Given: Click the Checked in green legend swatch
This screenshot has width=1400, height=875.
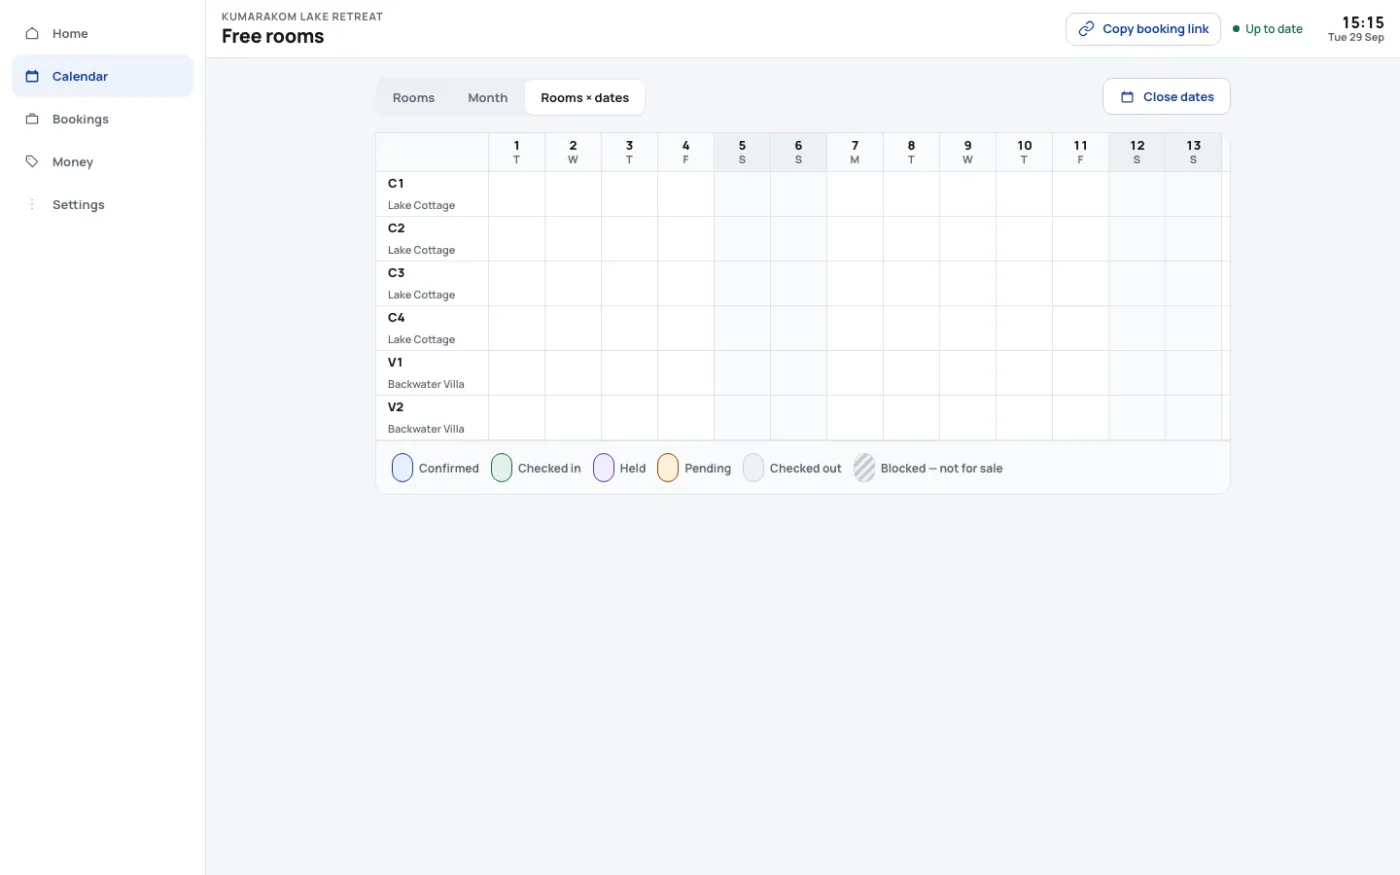Looking at the screenshot, I should pos(501,468).
